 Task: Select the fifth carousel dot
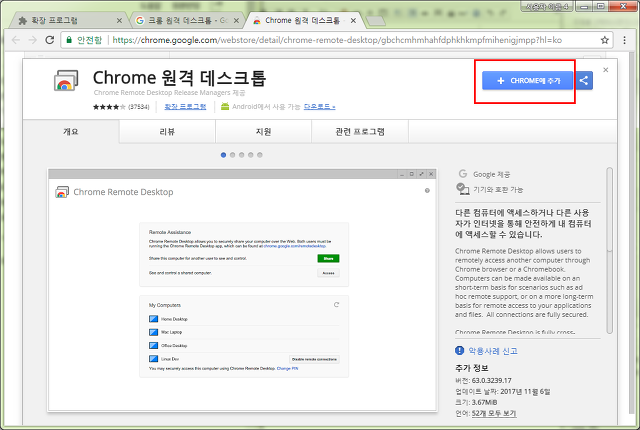pyautogui.click(x=260, y=155)
